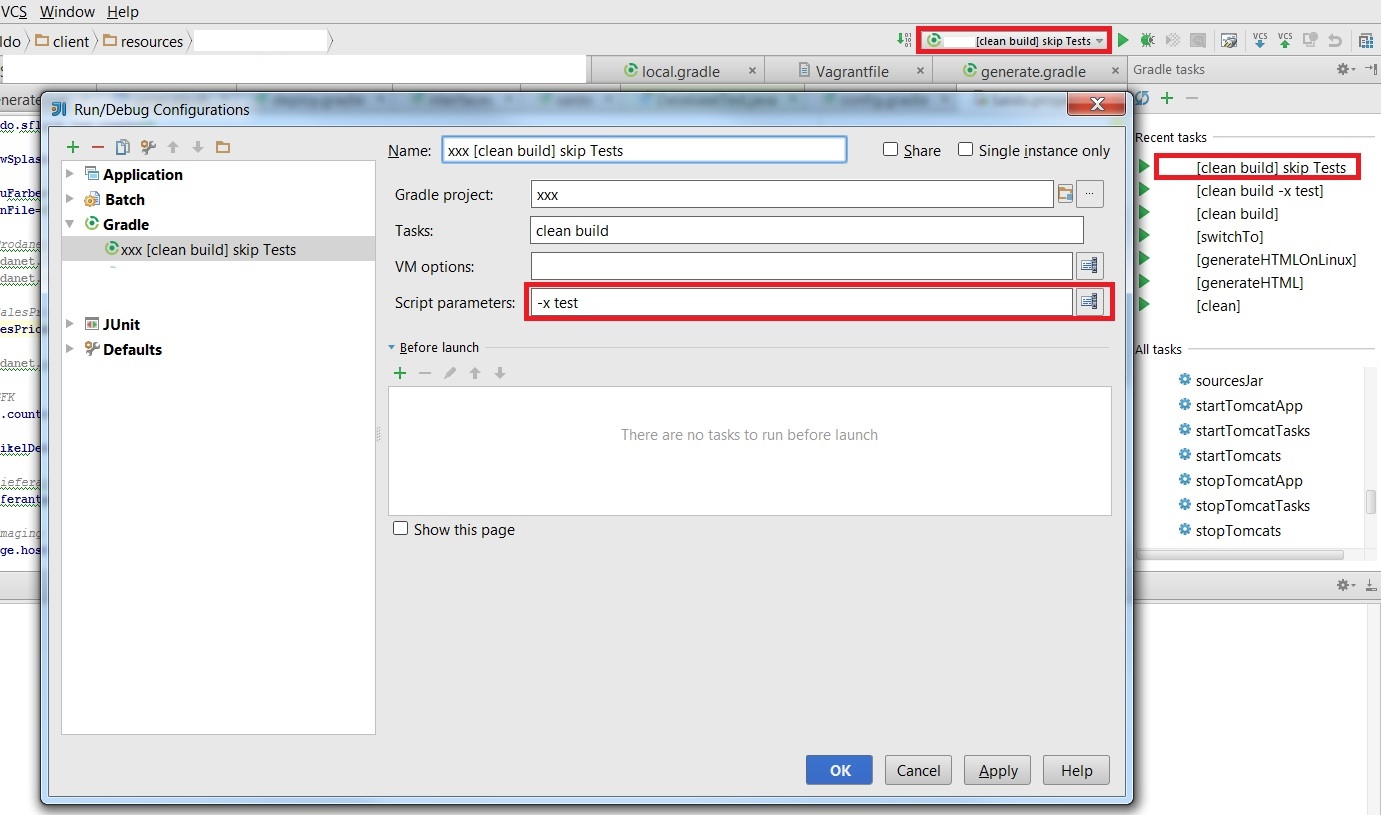This screenshot has width=1381, height=815.
Task: Click the Apply button
Action: coord(998,770)
